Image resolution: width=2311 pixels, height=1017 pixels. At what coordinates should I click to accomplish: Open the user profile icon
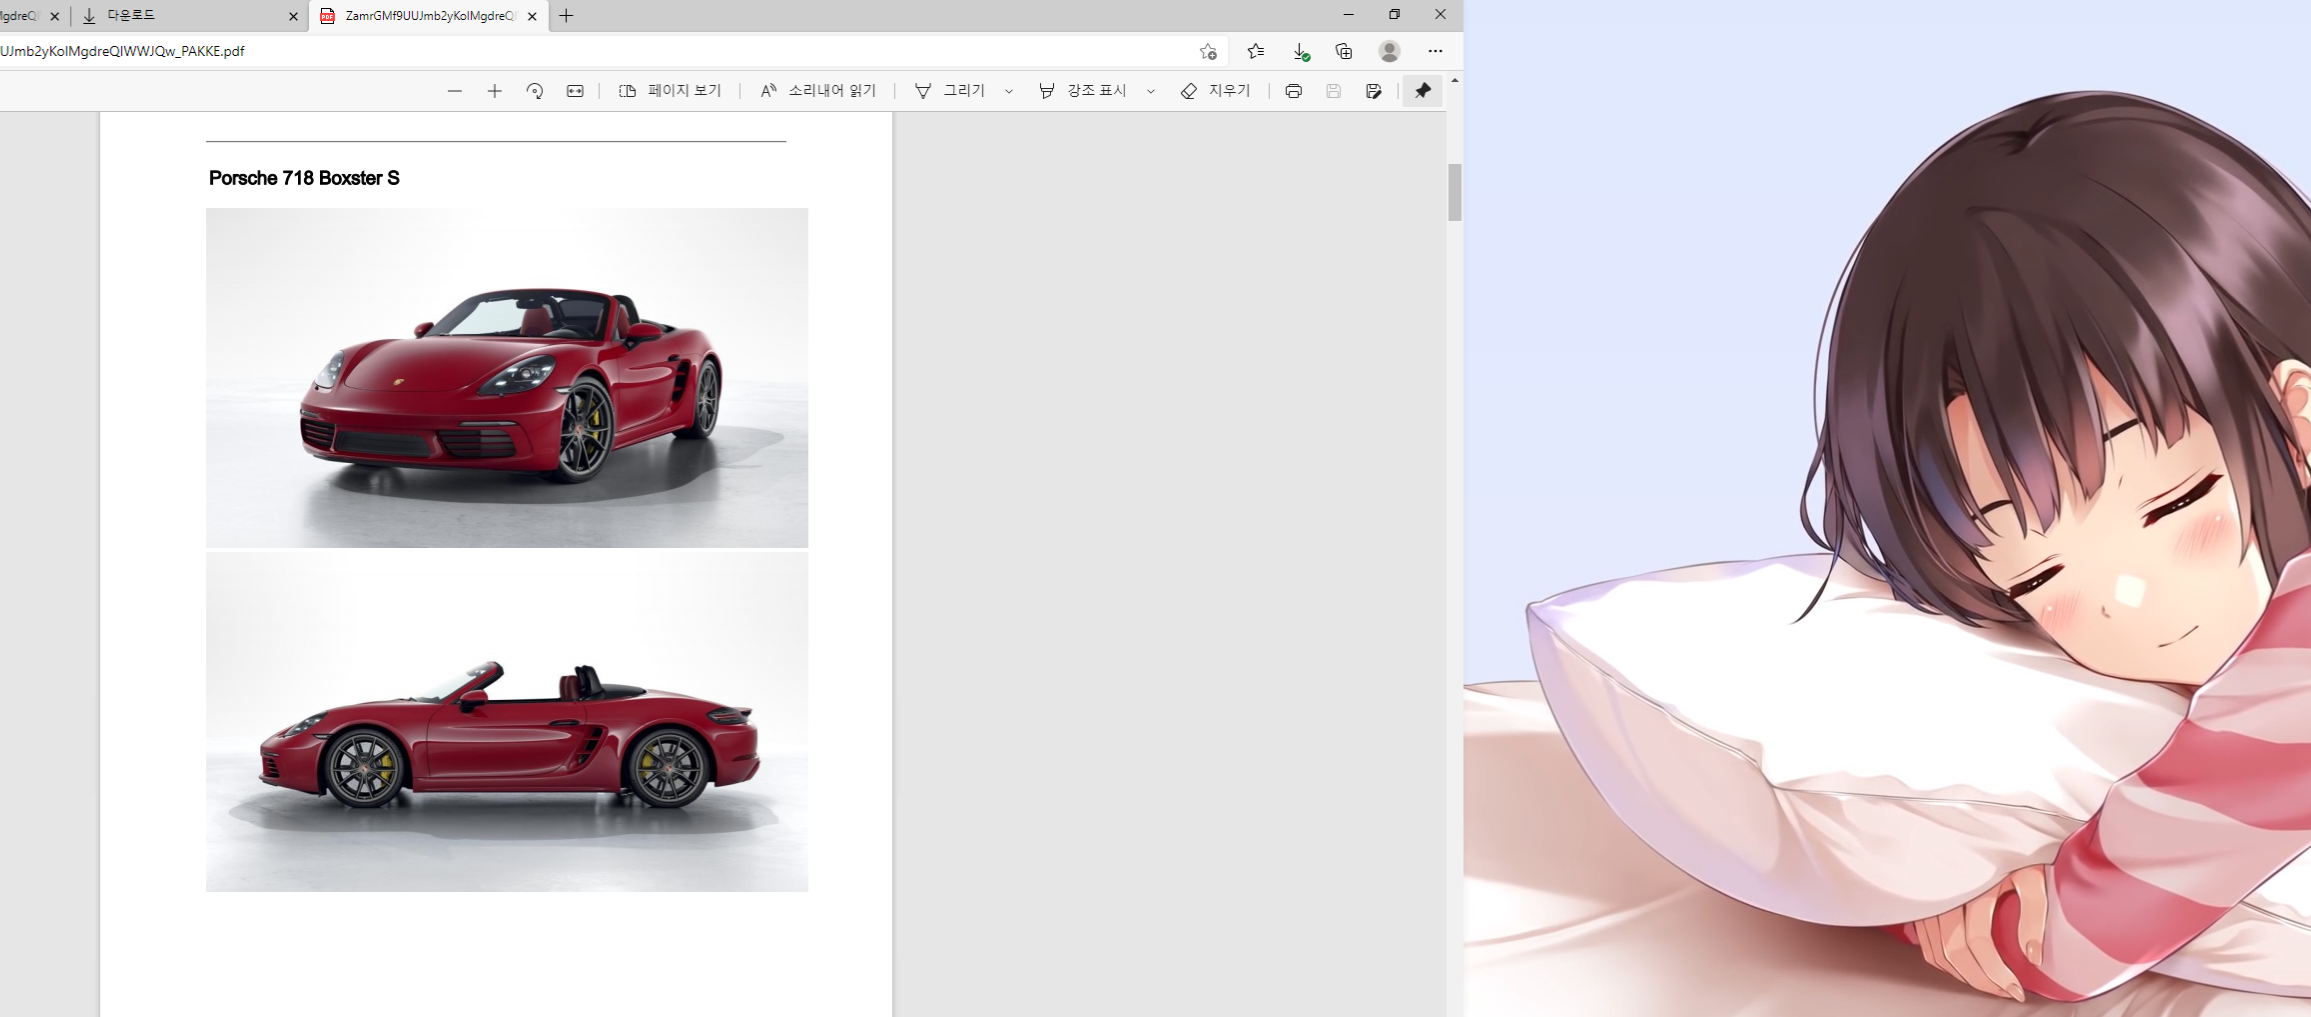coord(1389,51)
